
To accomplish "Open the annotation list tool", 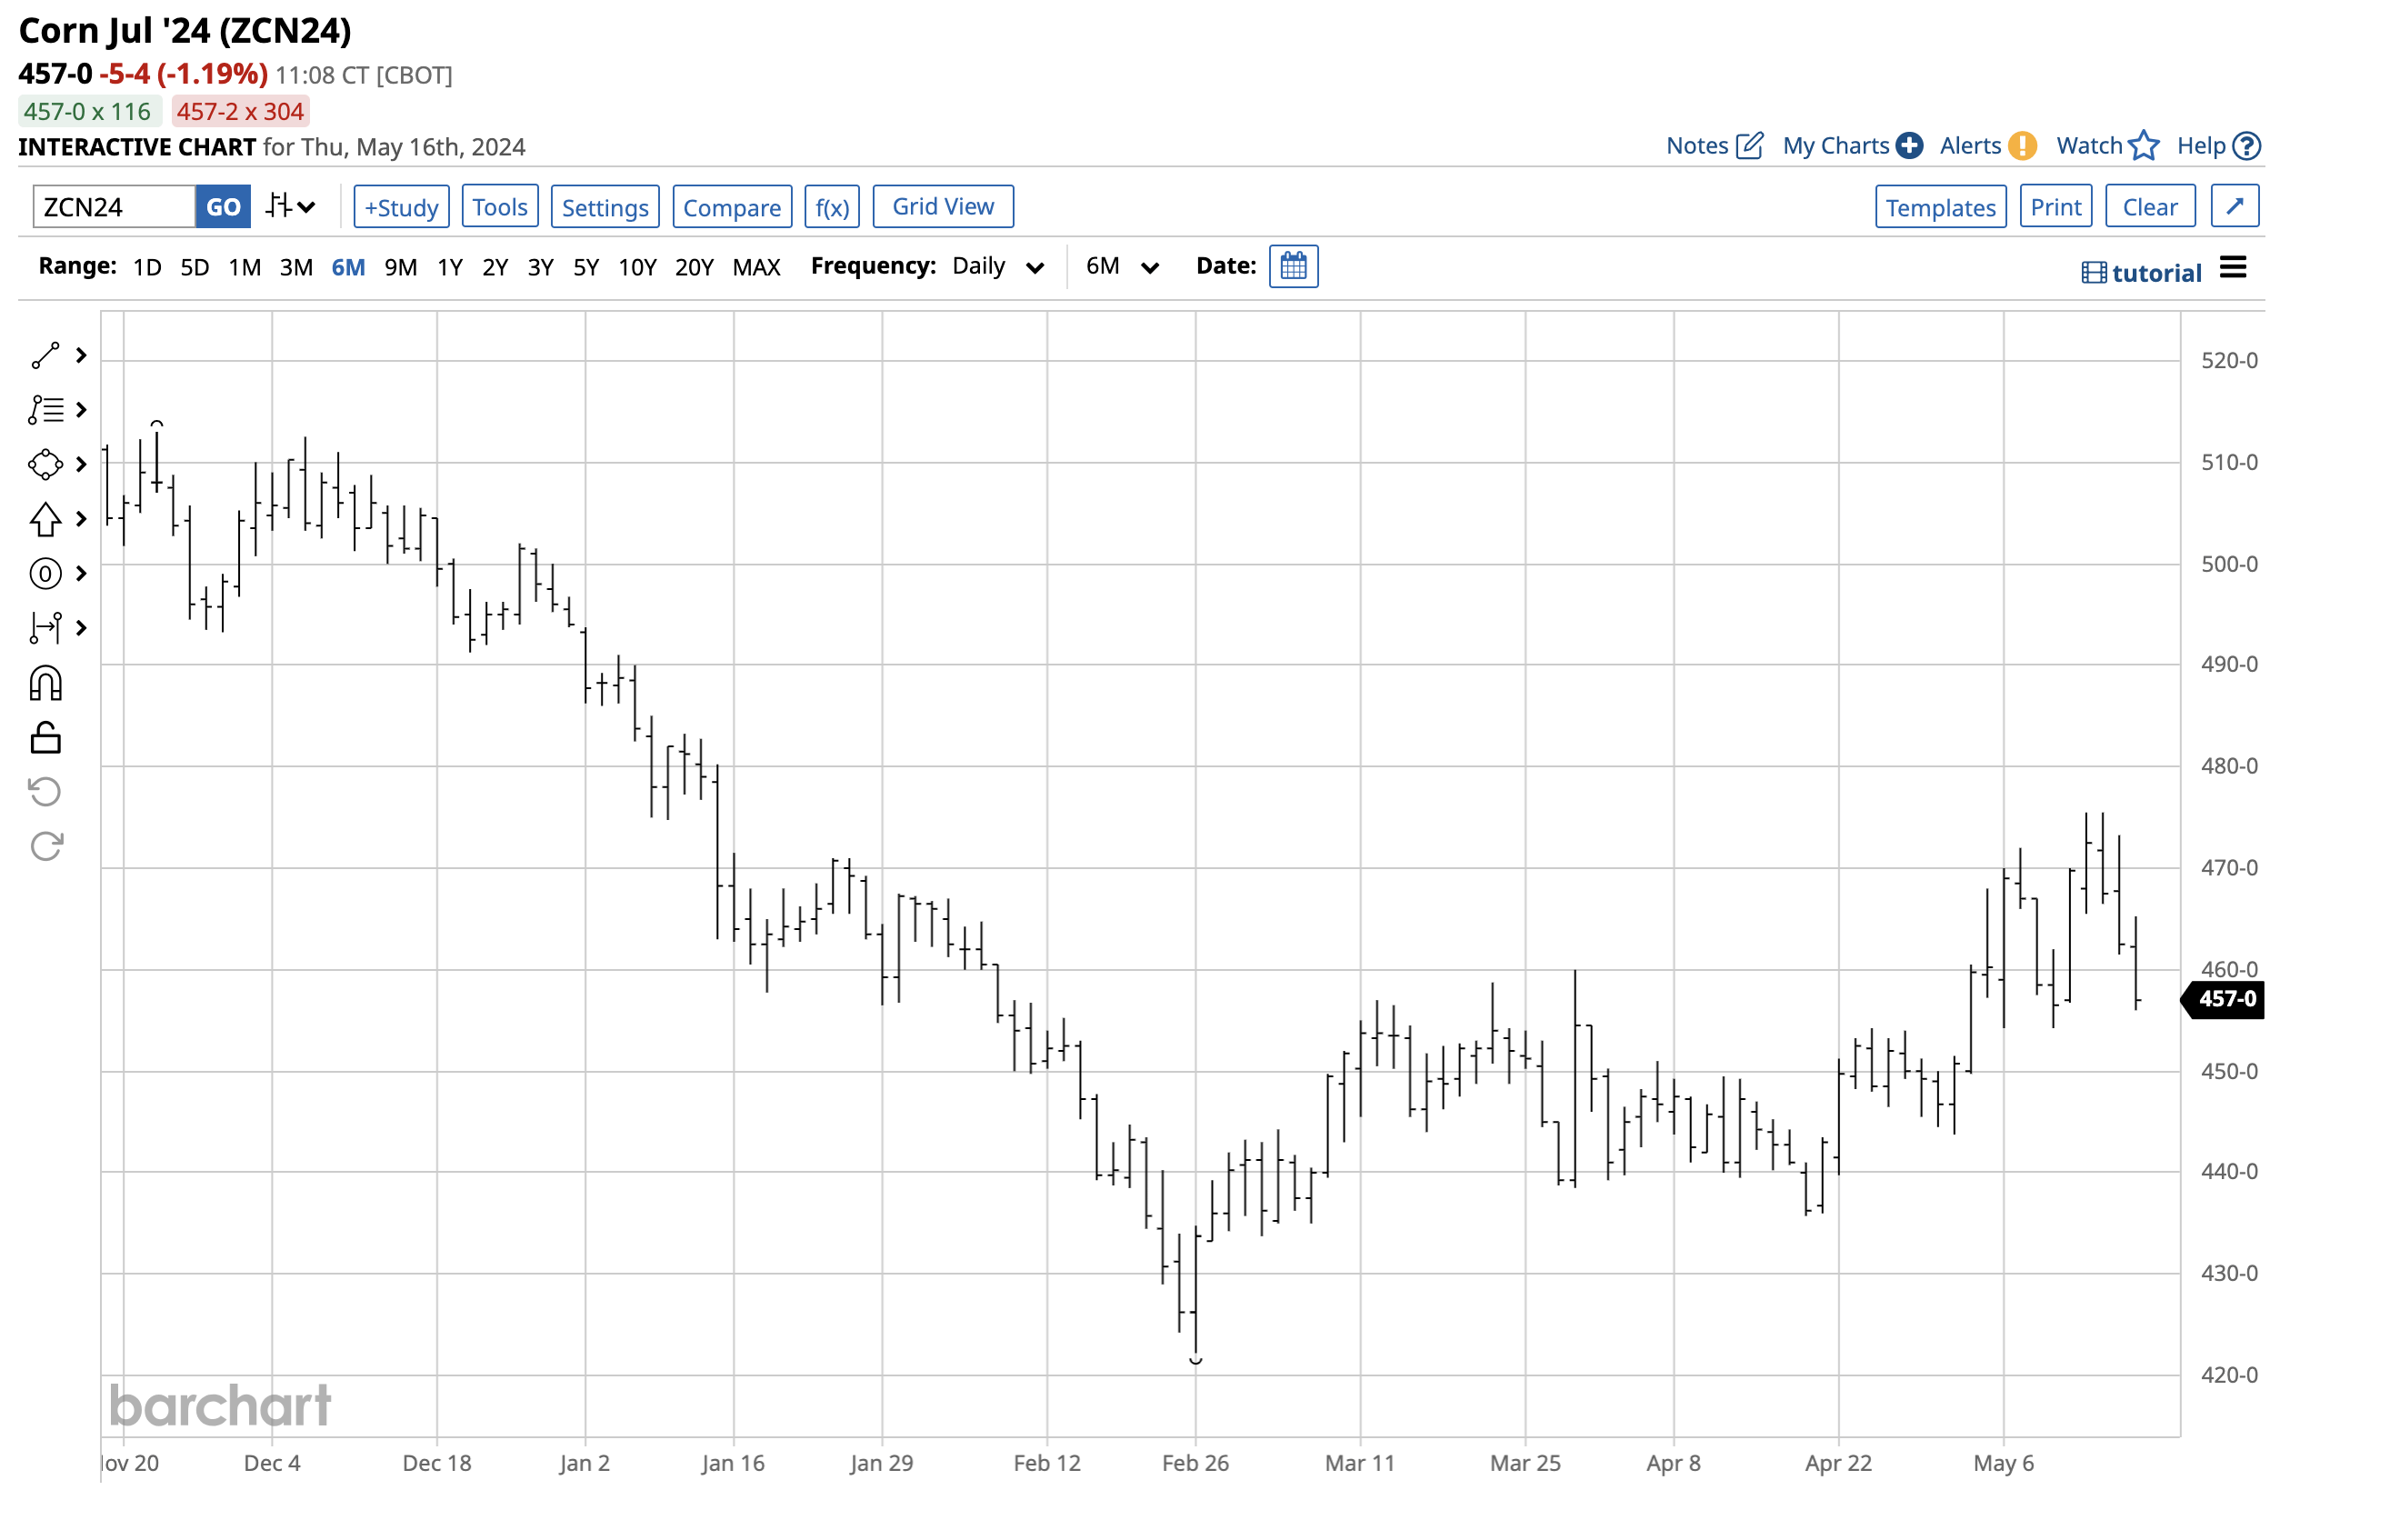I will tap(45, 410).
